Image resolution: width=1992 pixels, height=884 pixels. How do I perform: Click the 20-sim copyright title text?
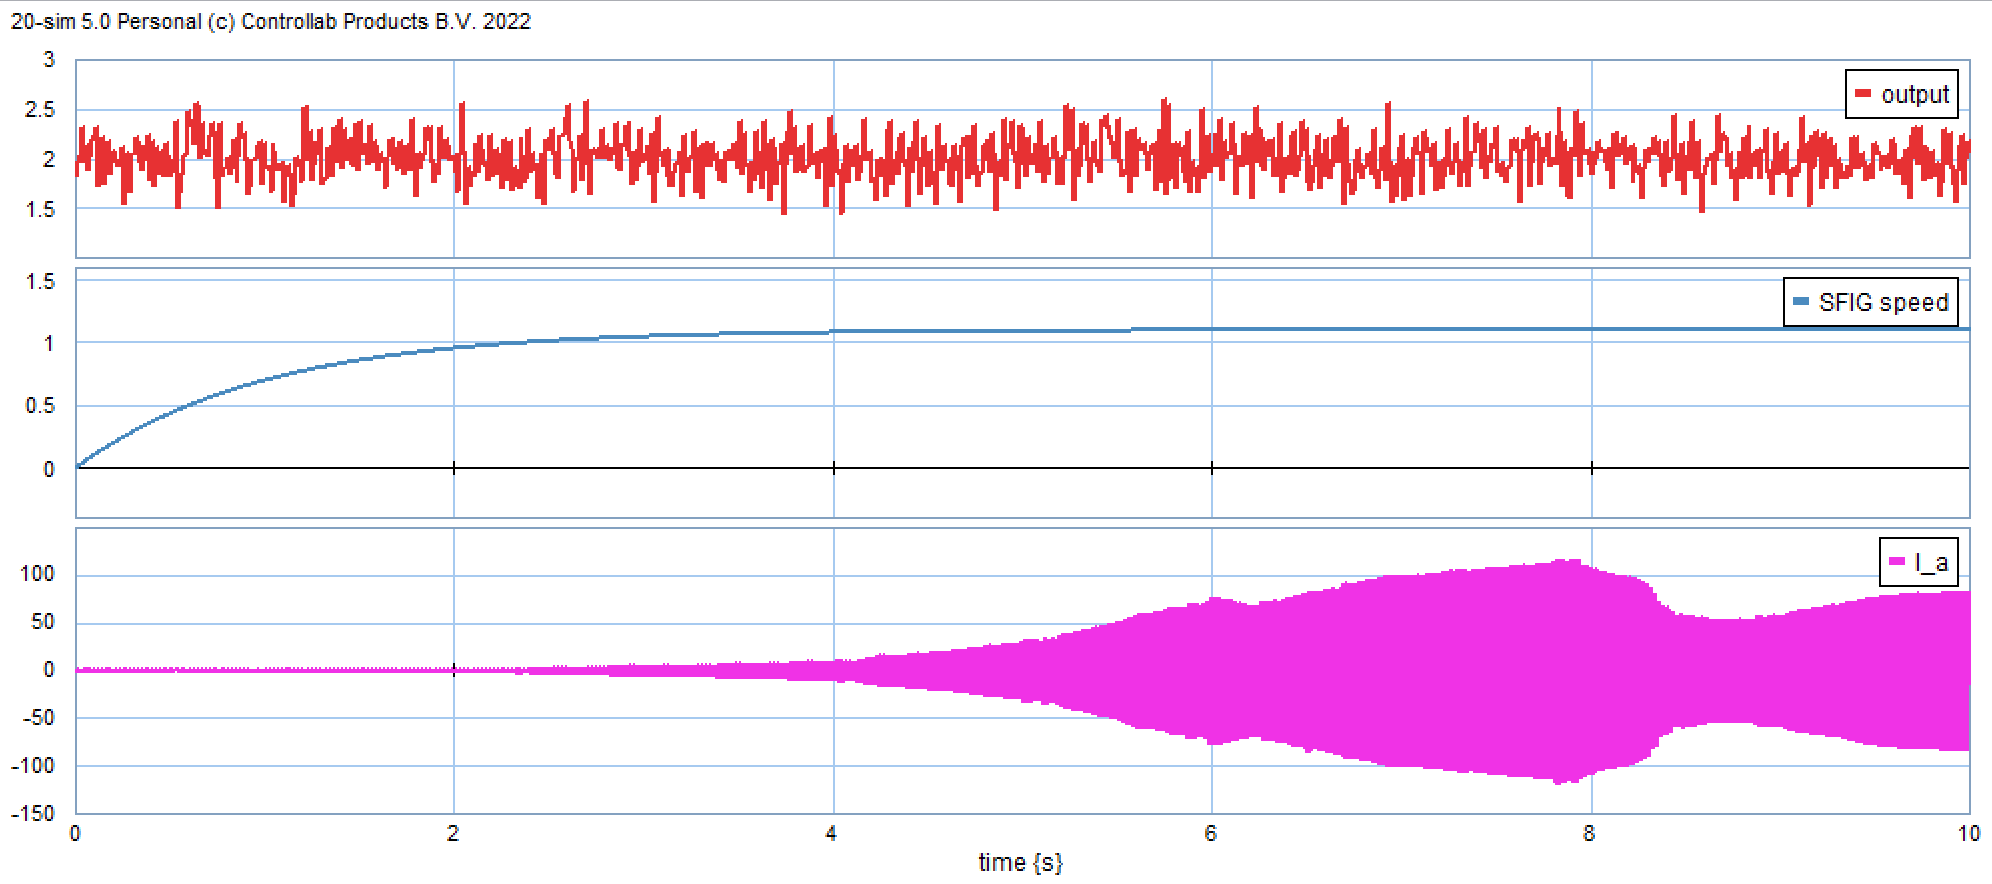[x=271, y=21]
